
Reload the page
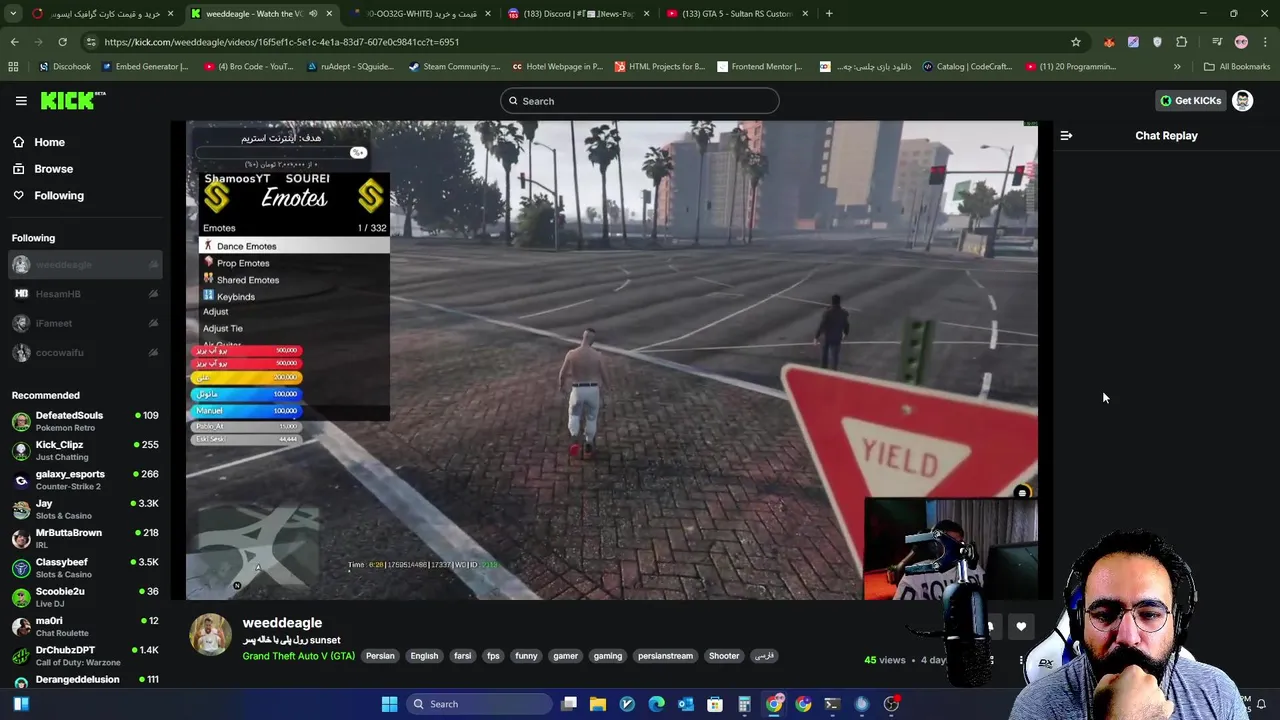62,42
